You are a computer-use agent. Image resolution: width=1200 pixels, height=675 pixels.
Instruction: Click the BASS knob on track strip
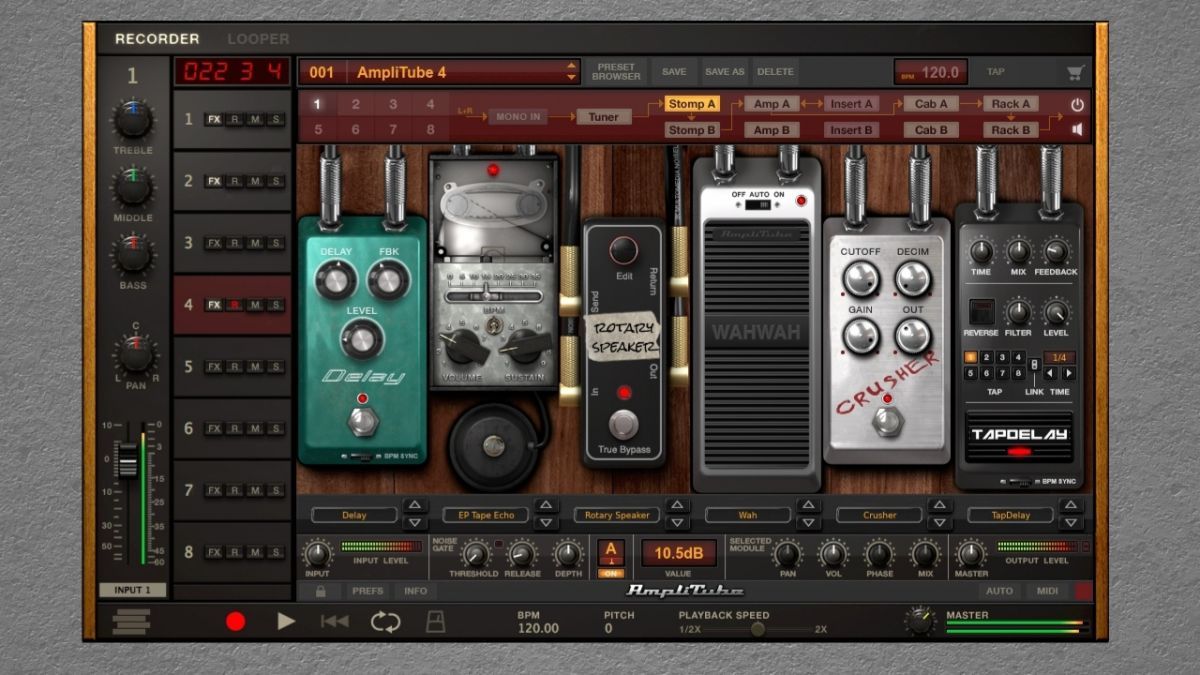tap(133, 255)
